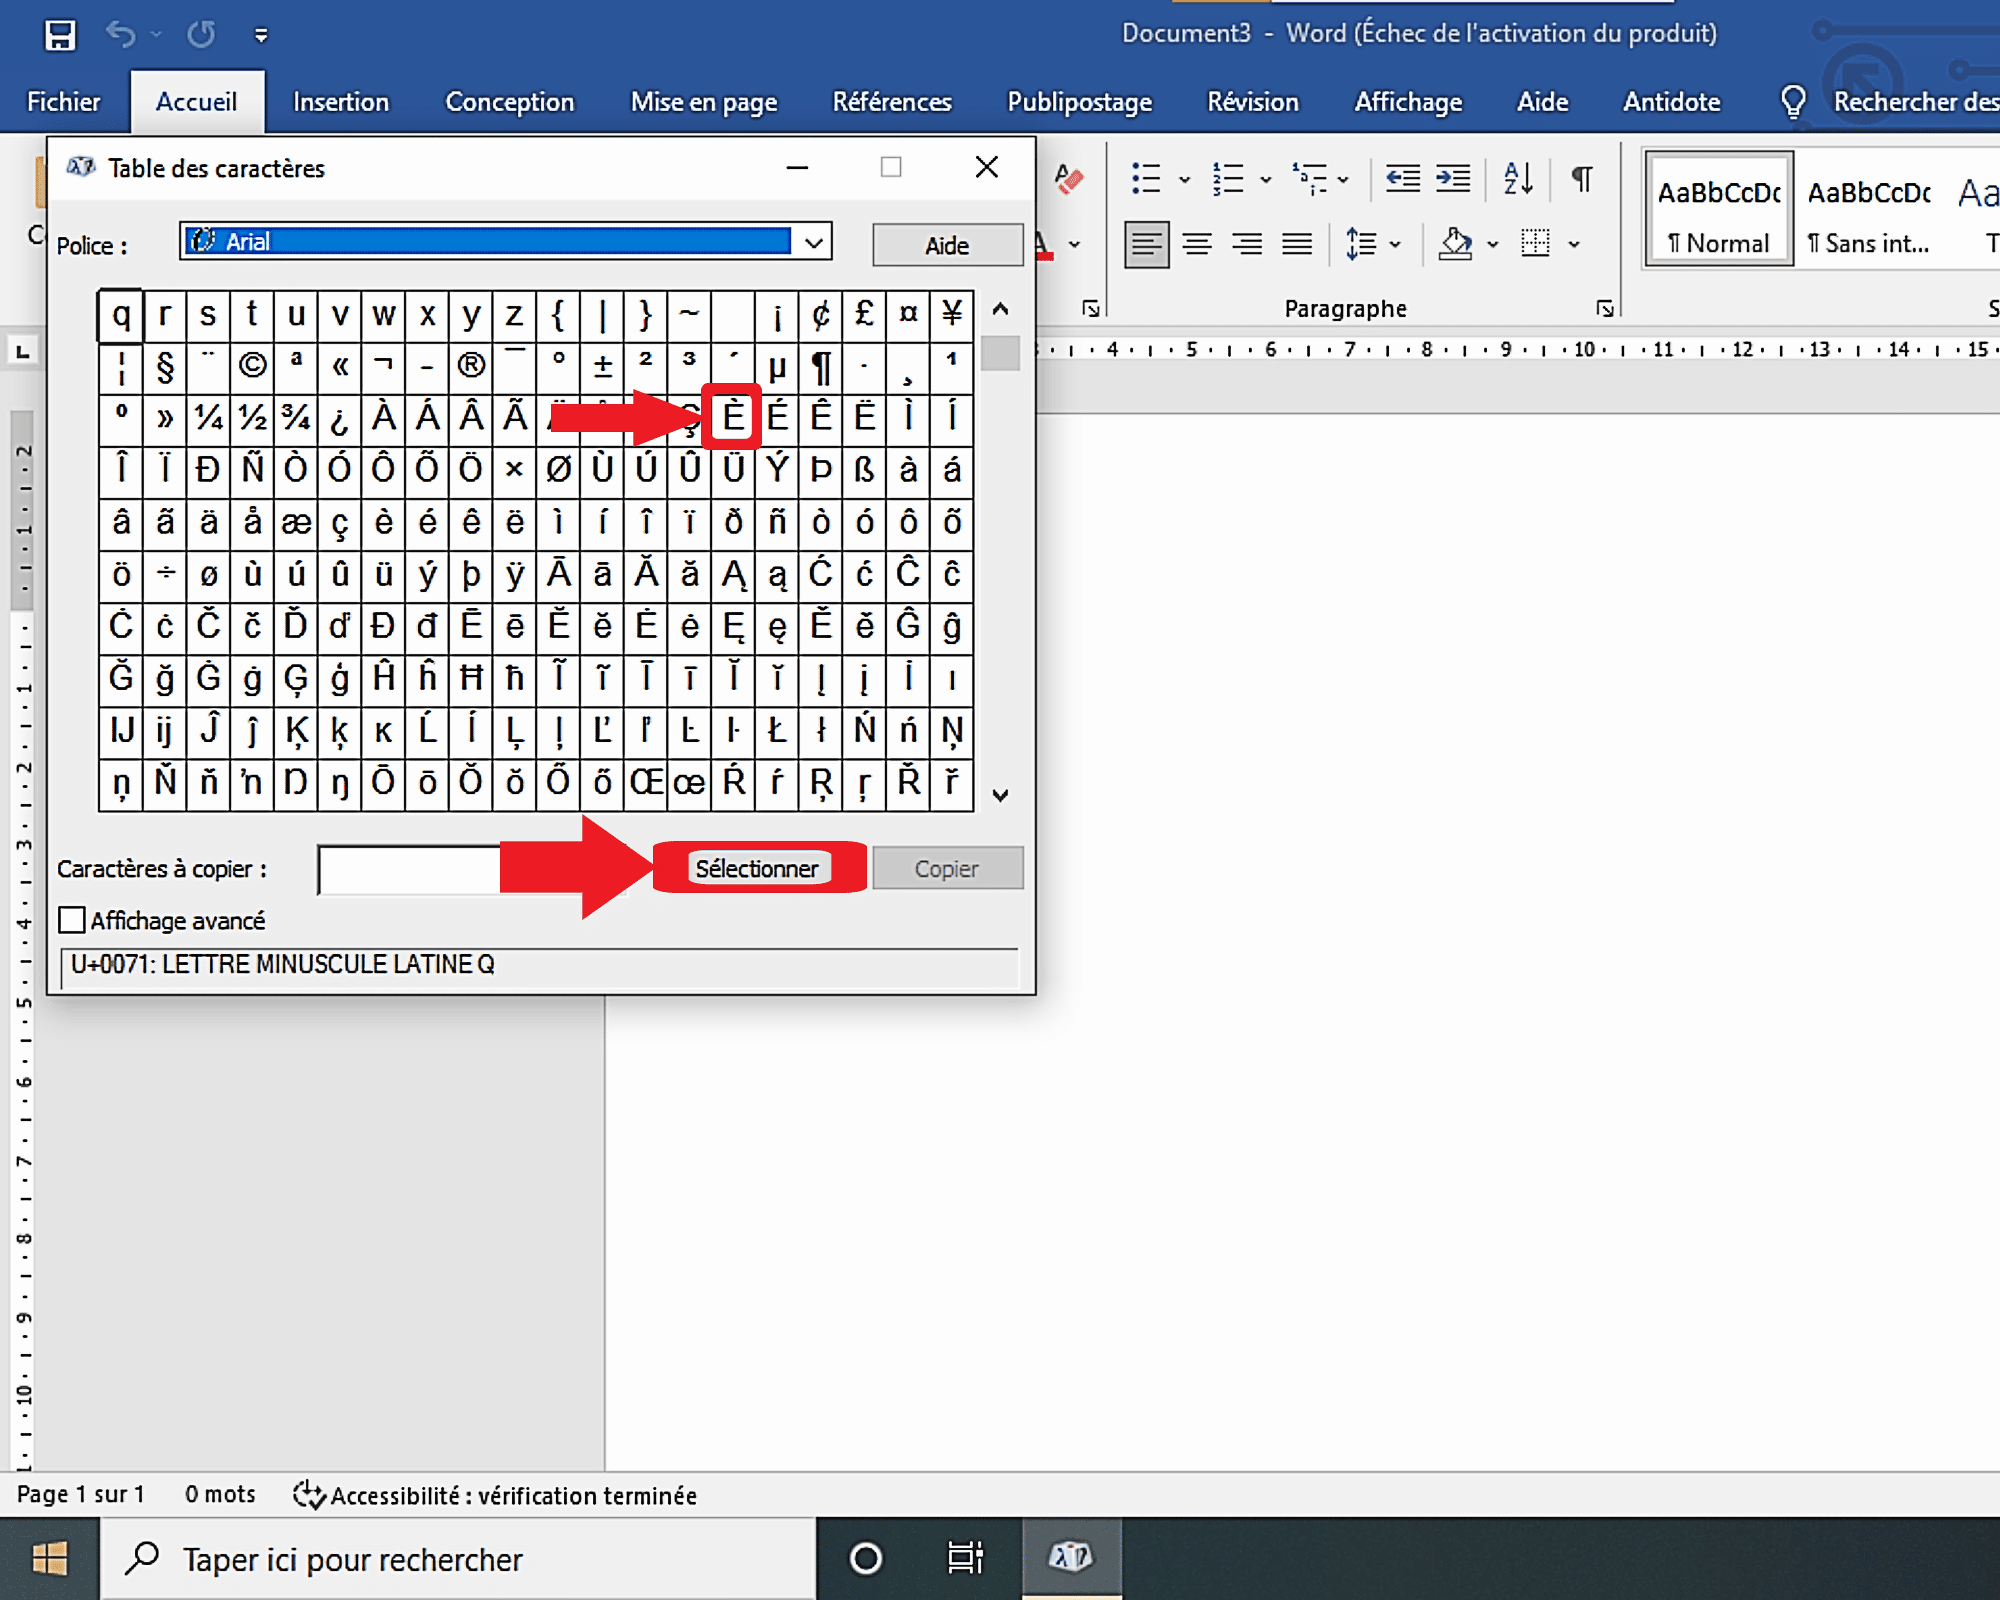Expand the bullet list dropdown arrow
Viewport: 2000px width, 1600px height.
pos(1185,181)
